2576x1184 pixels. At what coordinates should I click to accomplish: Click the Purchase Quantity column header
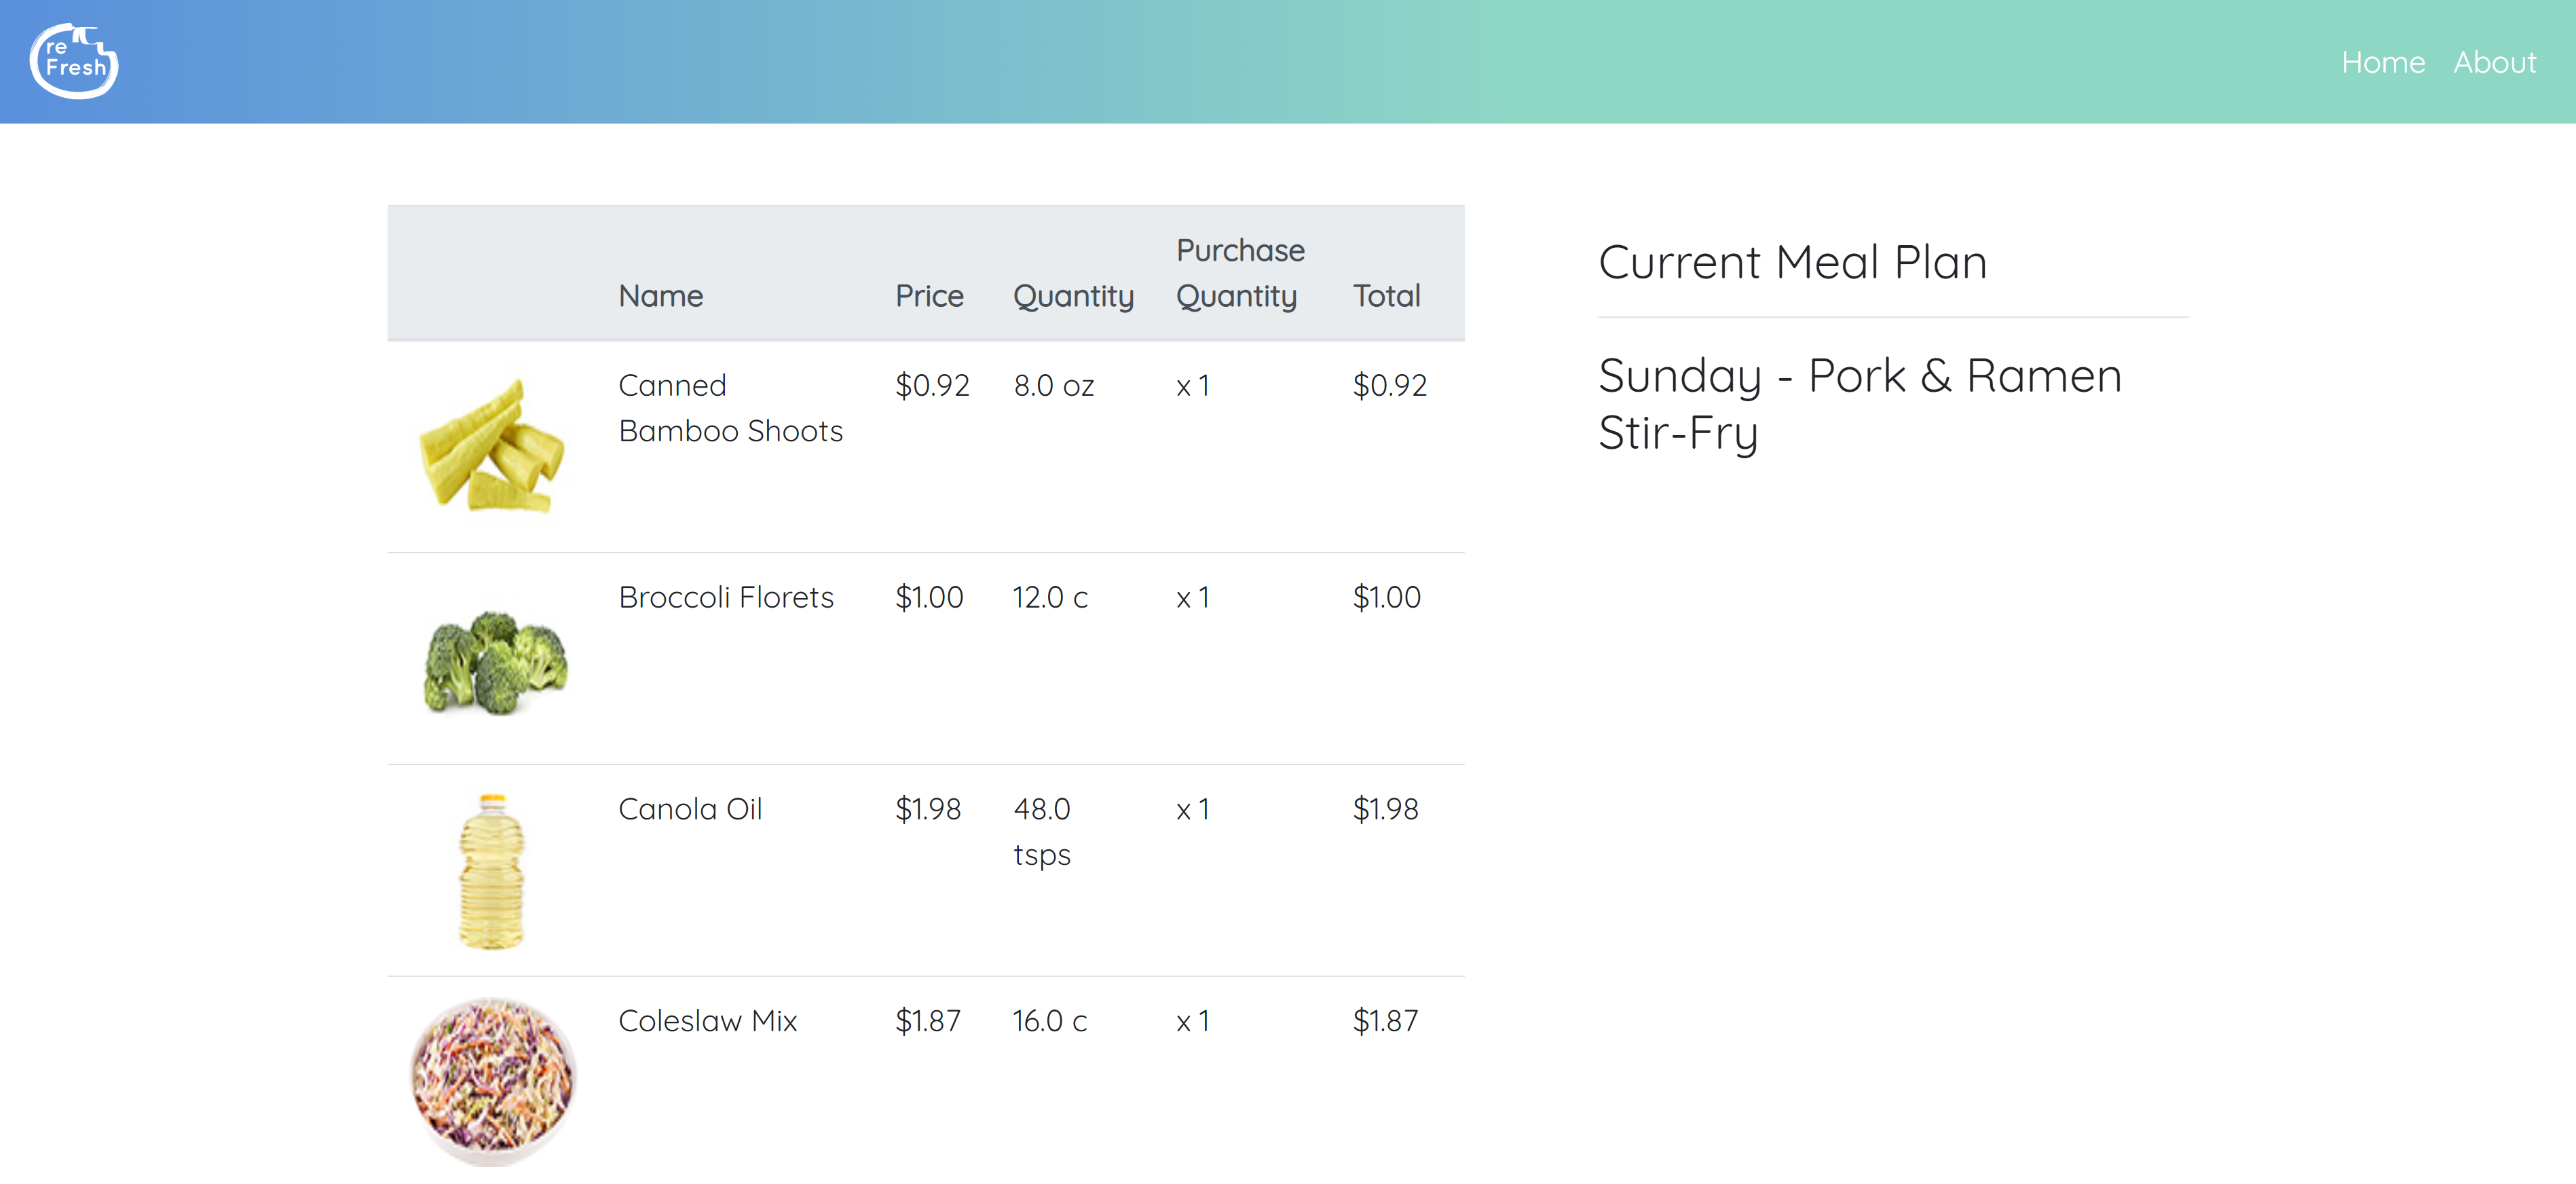click(x=1240, y=273)
